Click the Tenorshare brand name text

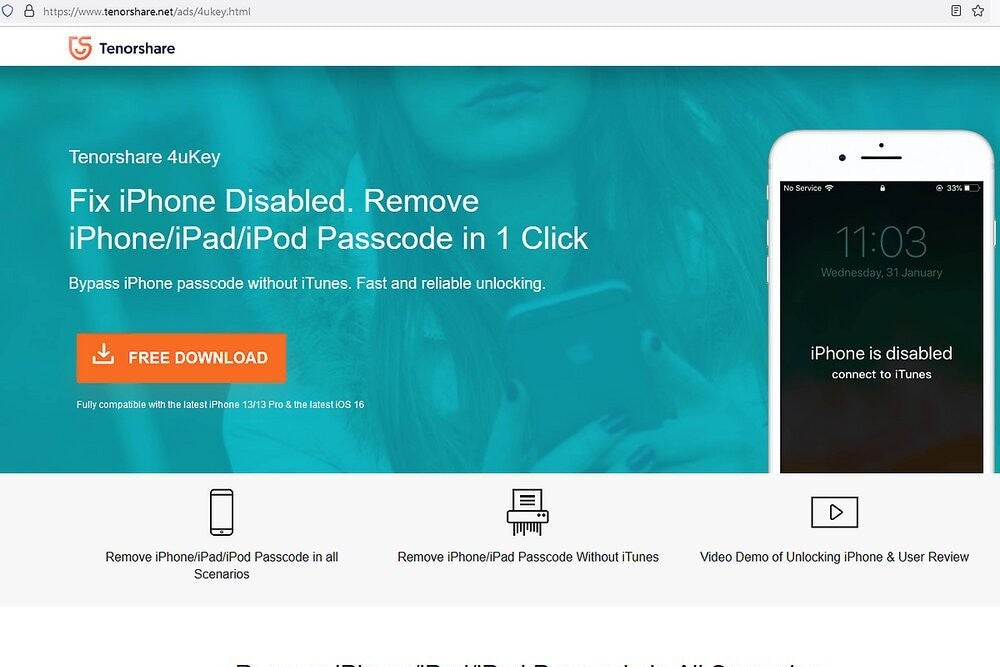point(137,48)
